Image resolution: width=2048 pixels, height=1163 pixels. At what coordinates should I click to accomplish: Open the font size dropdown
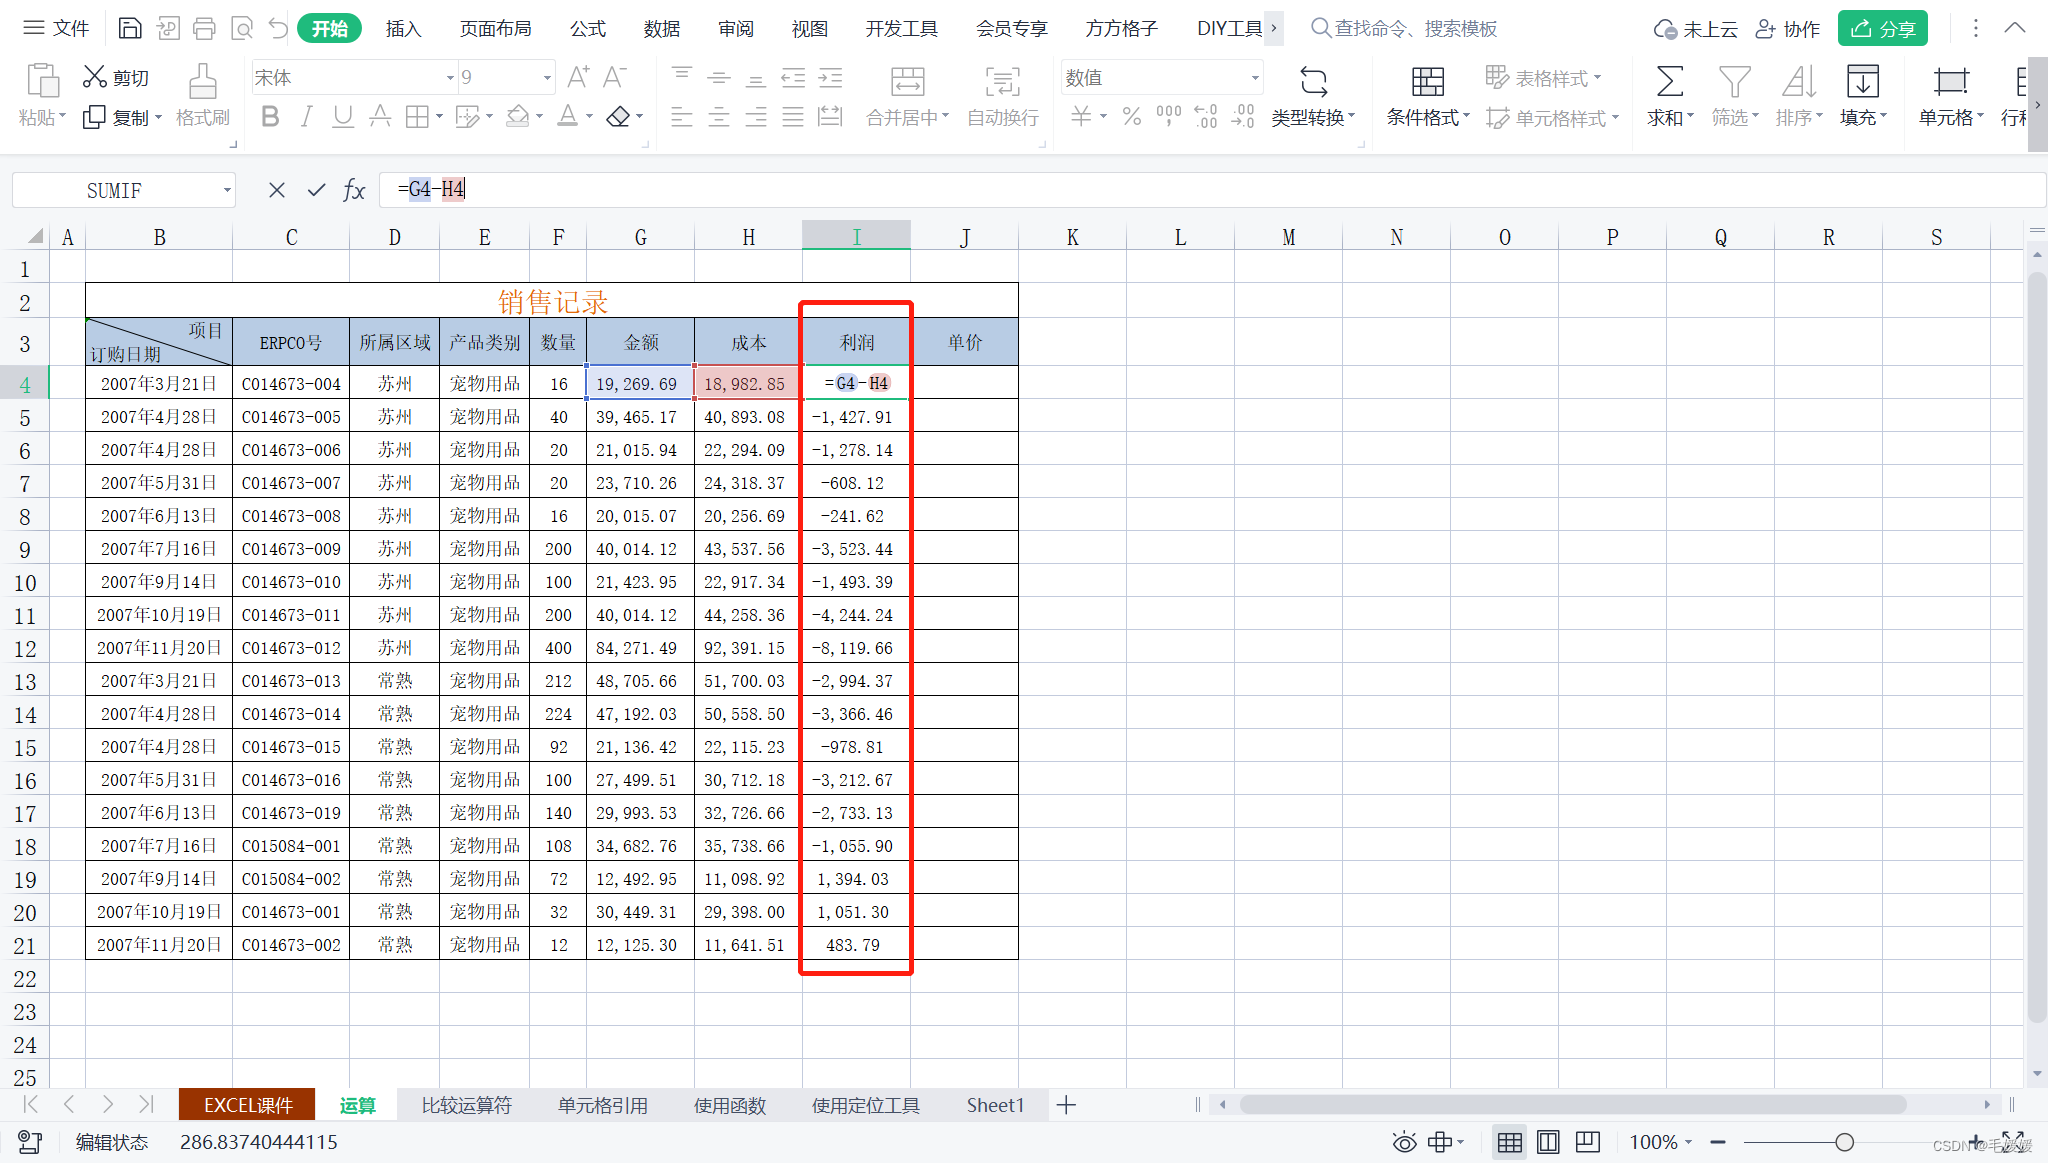pos(547,78)
